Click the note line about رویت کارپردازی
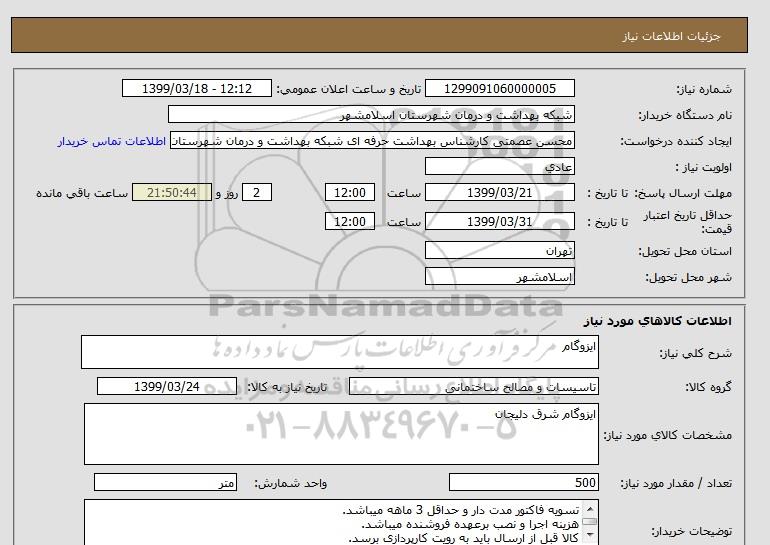This screenshot has width=770, height=545. click(x=464, y=539)
